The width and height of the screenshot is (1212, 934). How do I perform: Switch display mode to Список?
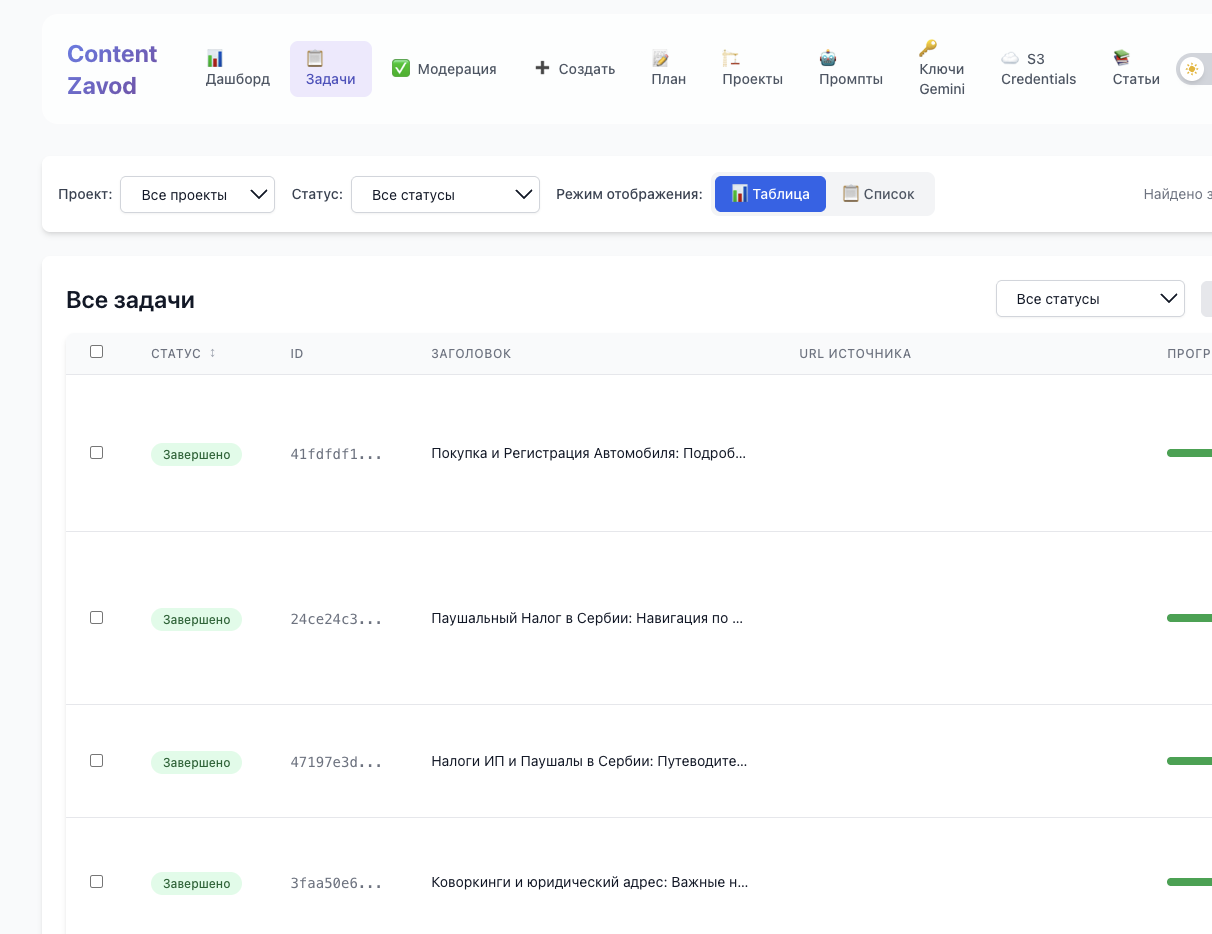878,194
